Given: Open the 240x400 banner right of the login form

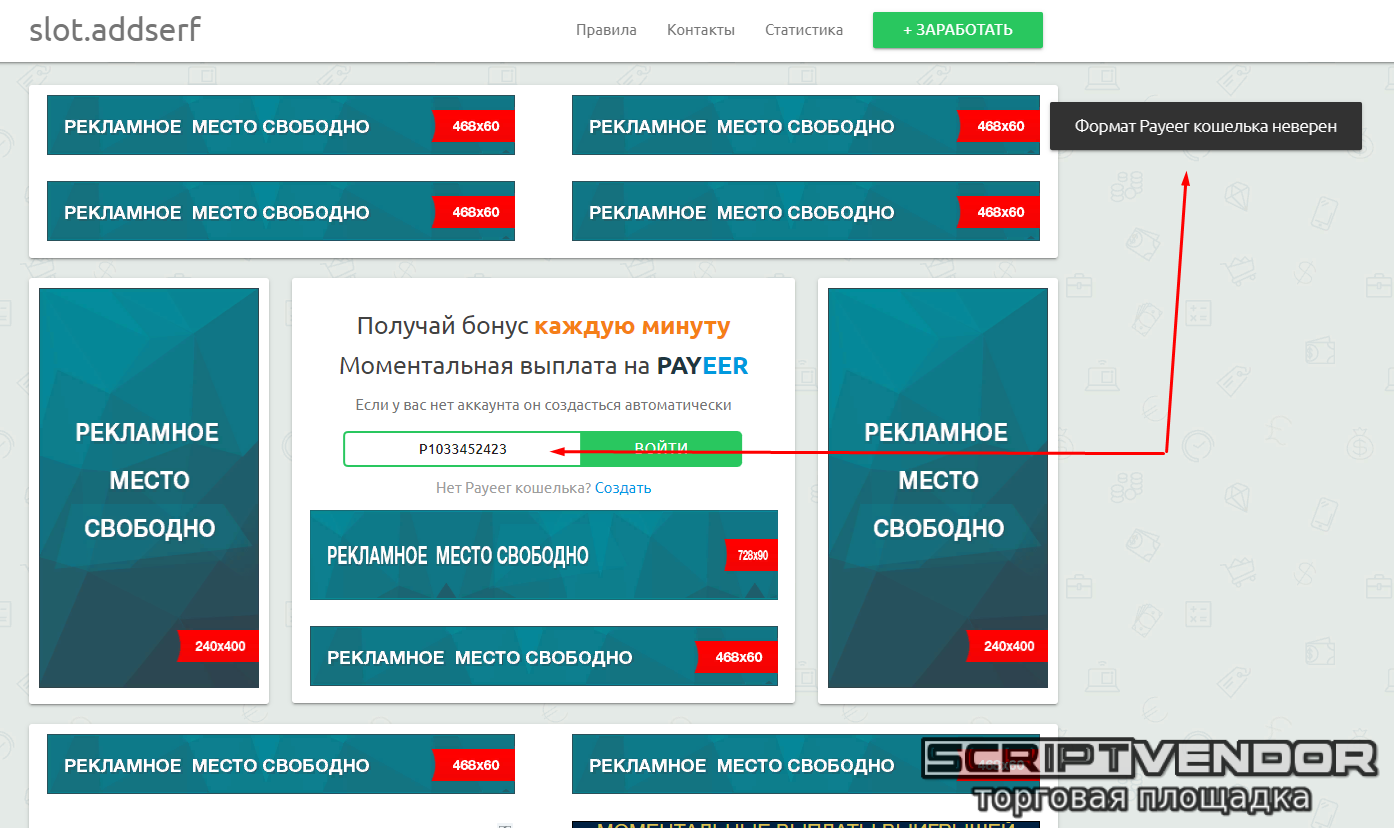Looking at the screenshot, I should click(938, 488).
